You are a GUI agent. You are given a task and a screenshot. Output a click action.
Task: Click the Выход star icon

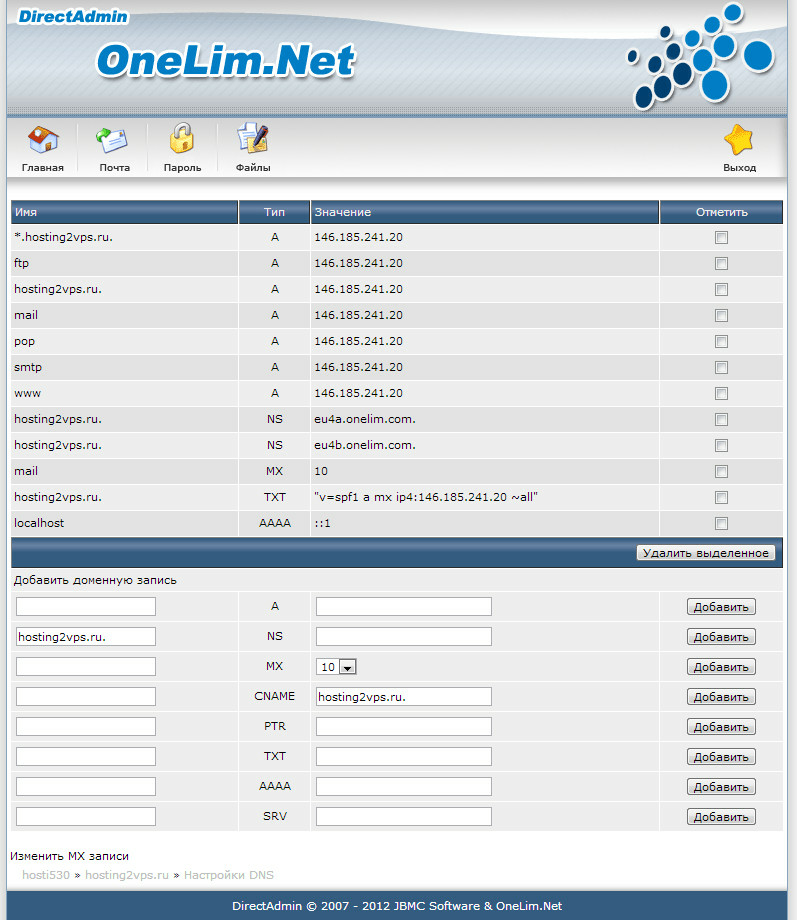[739, 140]
